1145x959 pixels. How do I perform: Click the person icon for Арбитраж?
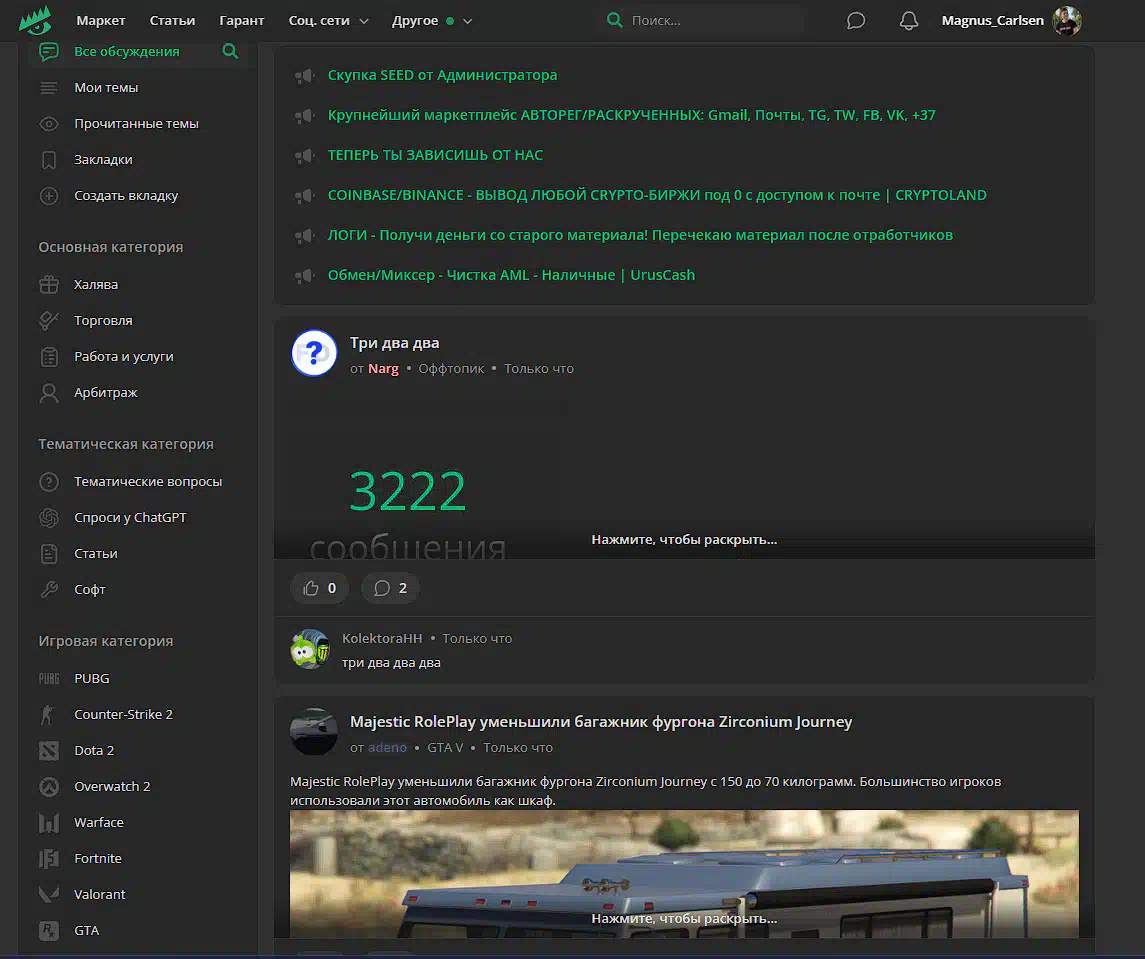point(49,393)
